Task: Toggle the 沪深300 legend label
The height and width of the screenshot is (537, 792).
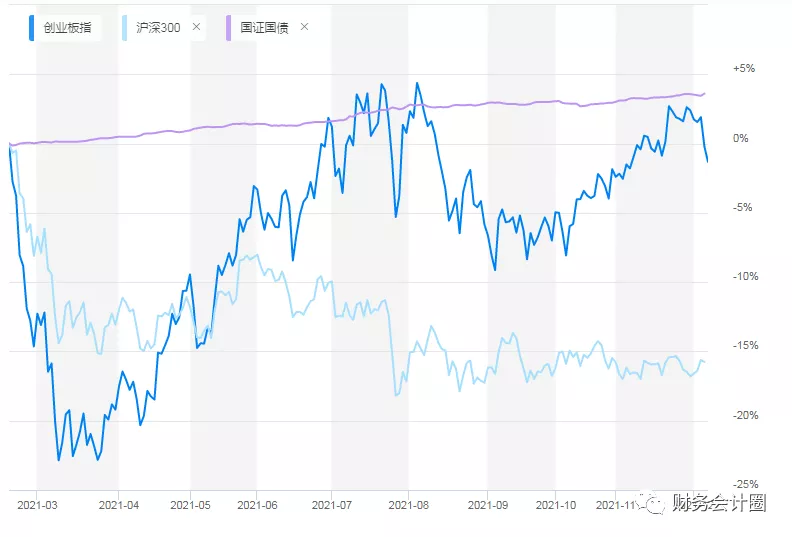Action: point(158,27)
